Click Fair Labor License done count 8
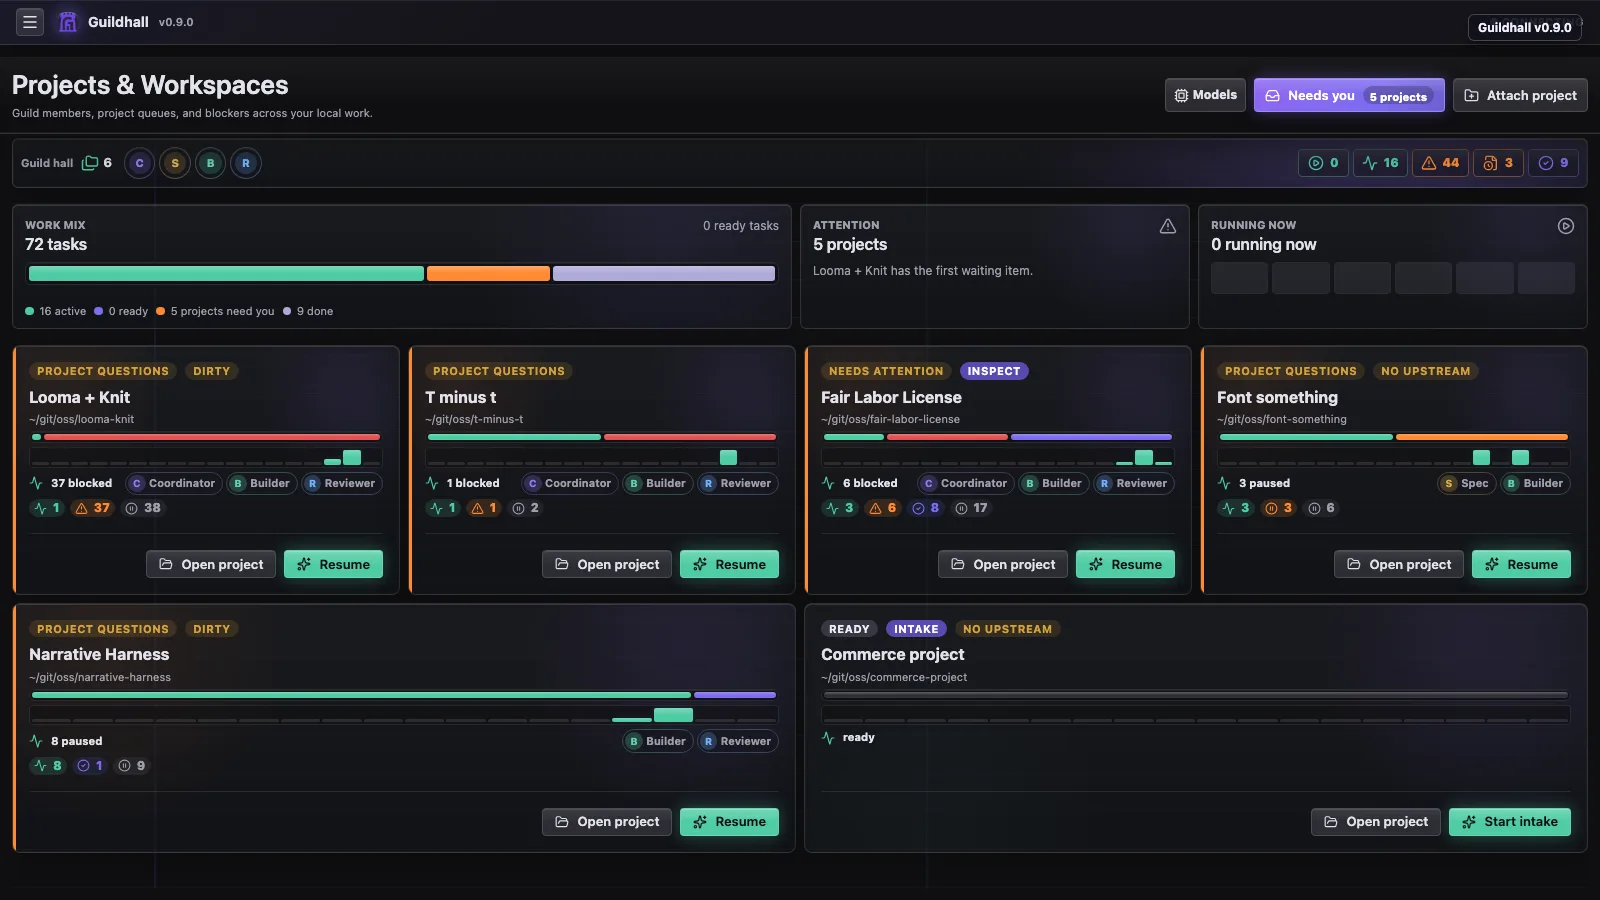This screenshot has height=900, width=1600. pyautogui.click(x=926, y=508)
